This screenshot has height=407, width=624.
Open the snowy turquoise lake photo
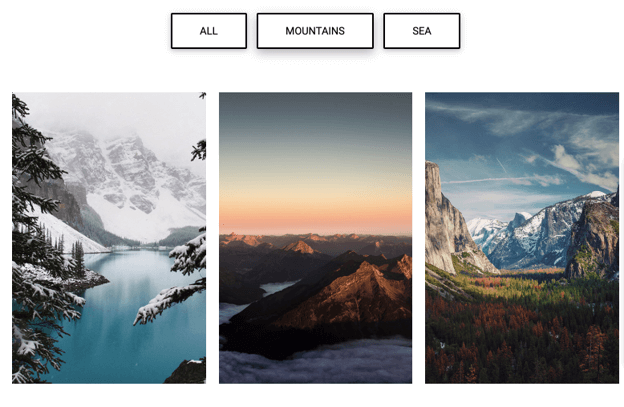pos(109,238)
